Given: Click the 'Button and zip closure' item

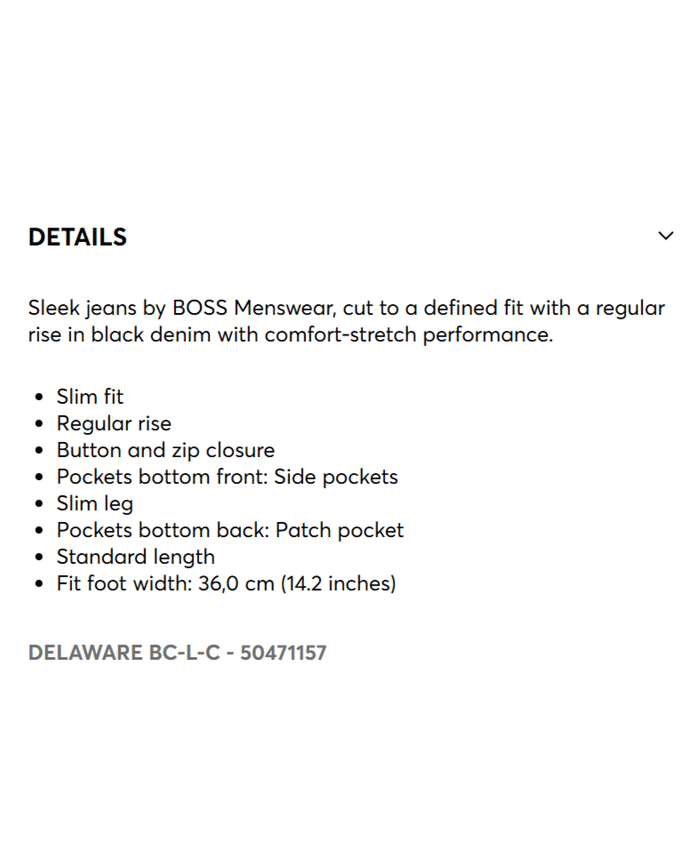Looking at the screenshot, I should tap(165, 450).
